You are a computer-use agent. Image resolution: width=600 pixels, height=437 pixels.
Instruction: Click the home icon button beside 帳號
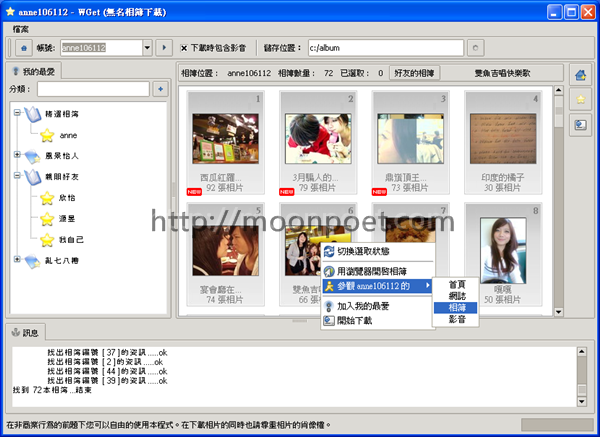pyautogui.click(x=24, y=48)
